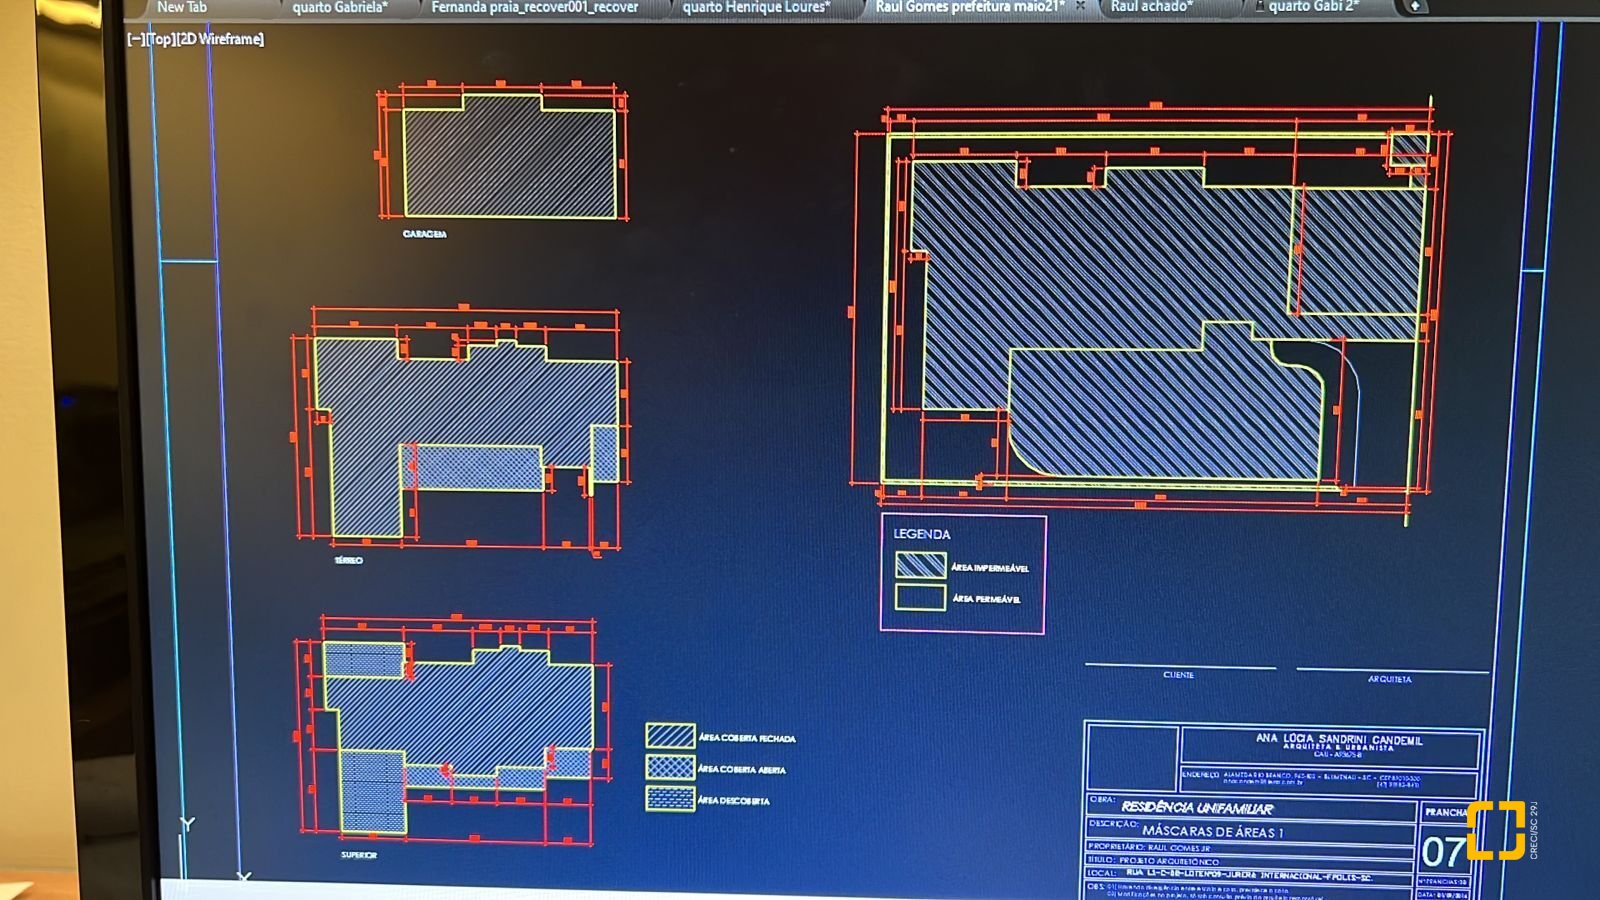Click the LEGENDA heading text
The height and width of the screenshot is (900, 1600).
[922, 534]
